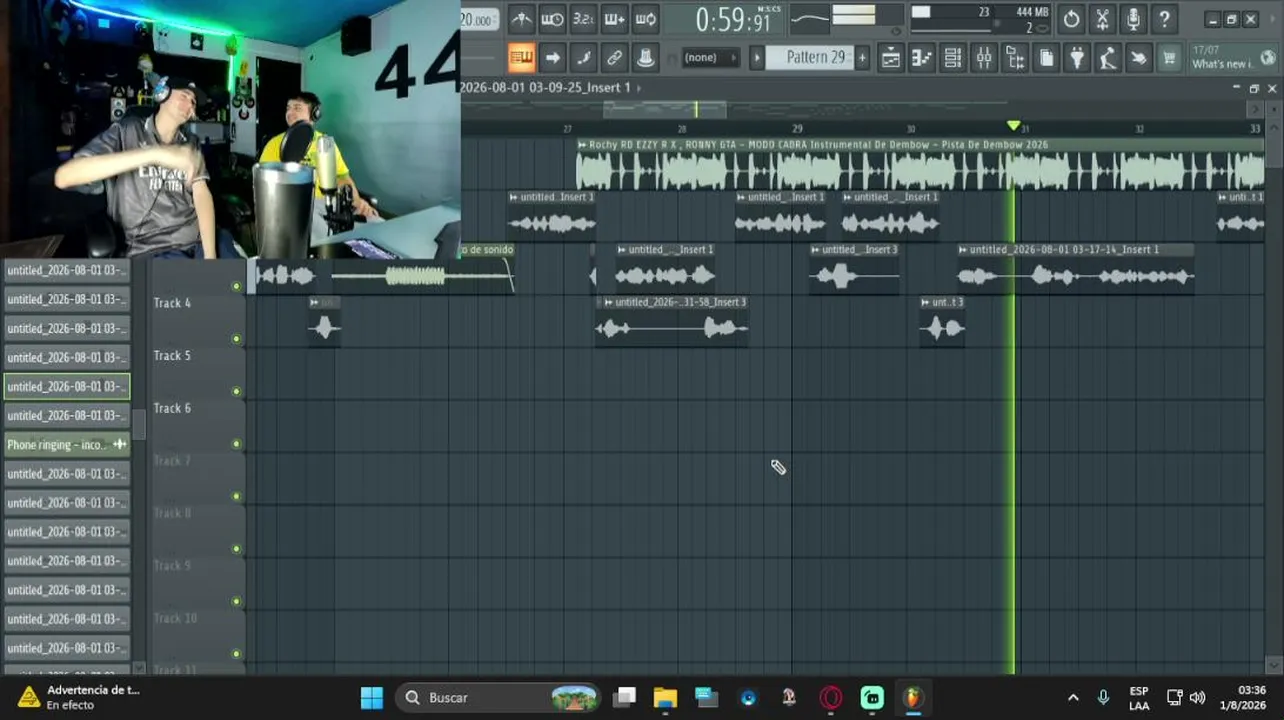This screenshot has height=720, width=1284.
Task: Toggle the metronome in the top toolbar
Action: 521,19
